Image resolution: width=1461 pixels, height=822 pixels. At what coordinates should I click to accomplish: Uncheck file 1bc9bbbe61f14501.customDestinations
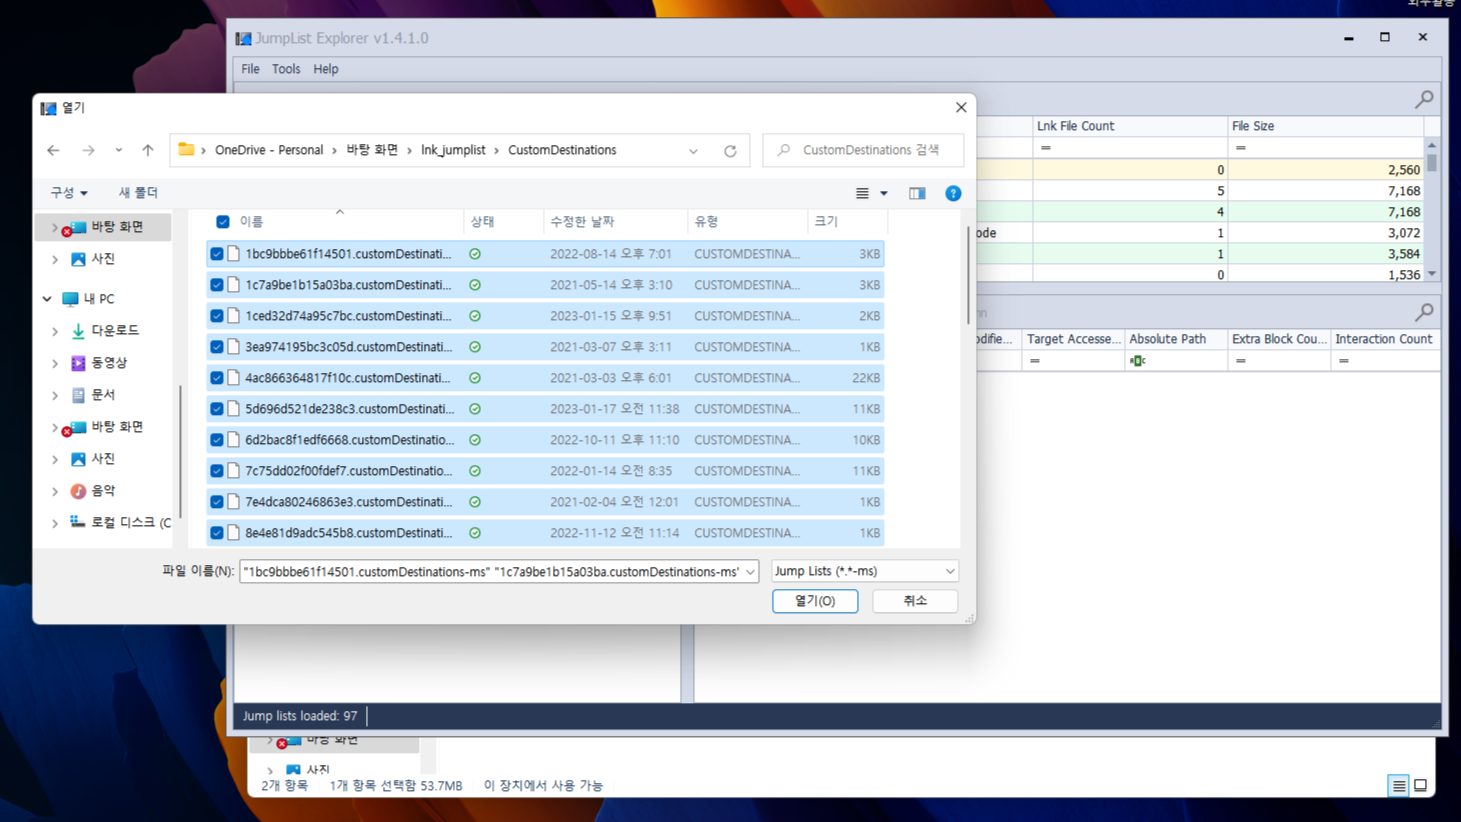click(x=217, y=254)
